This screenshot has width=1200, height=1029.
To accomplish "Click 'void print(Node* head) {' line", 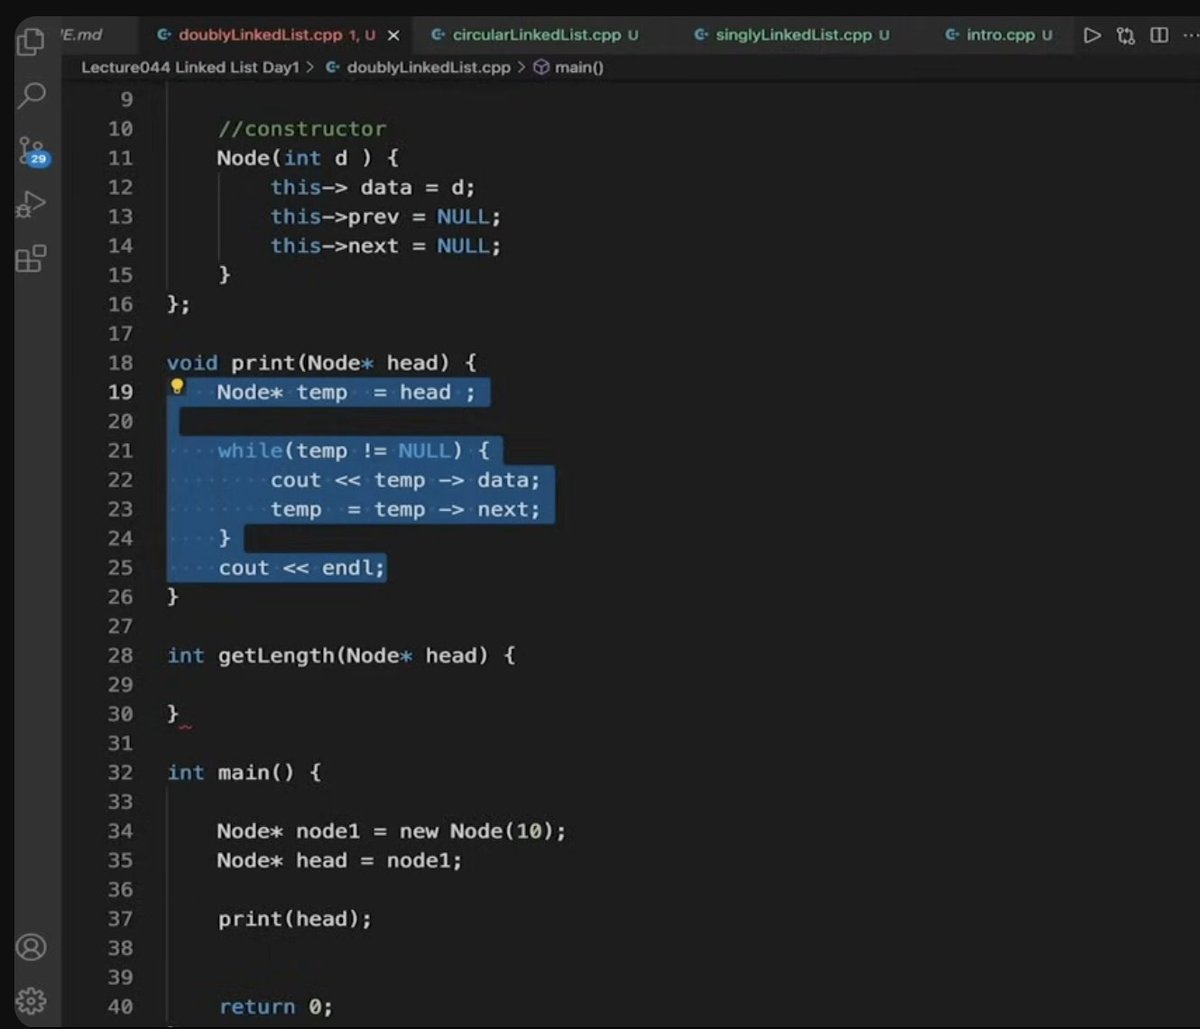I will tap(322, 362).
